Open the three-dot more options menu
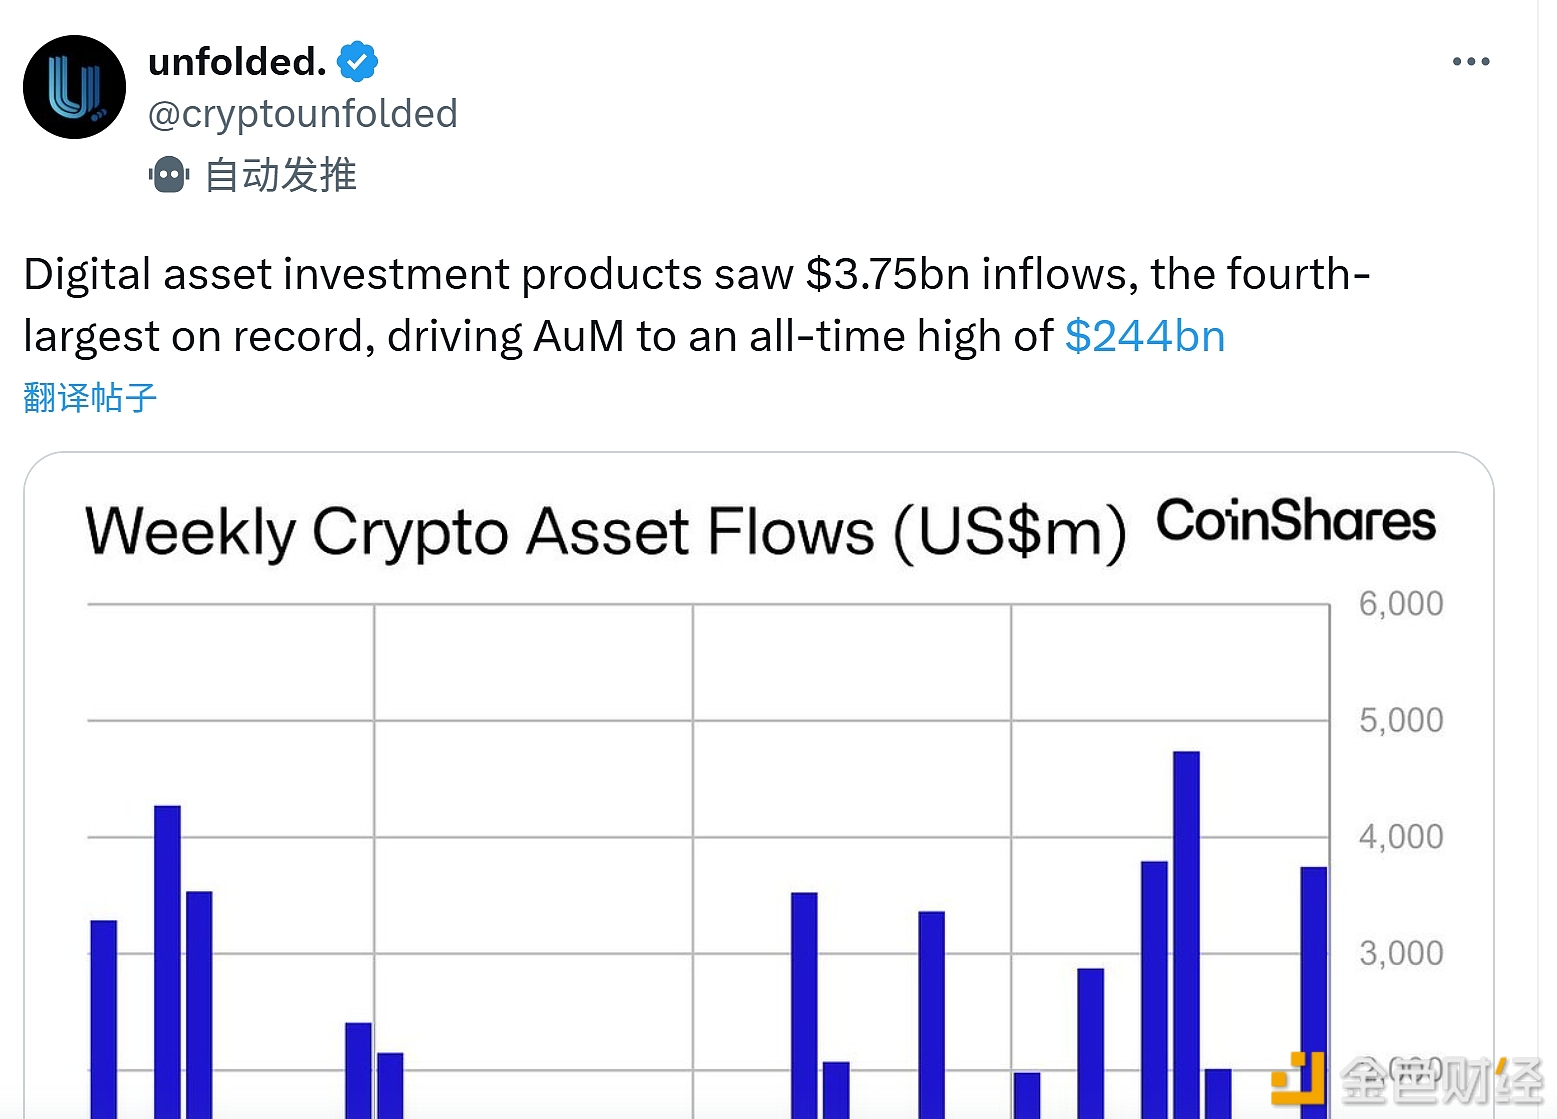Viewport: 1557px width, 1119px height. tap(1470, 62)
